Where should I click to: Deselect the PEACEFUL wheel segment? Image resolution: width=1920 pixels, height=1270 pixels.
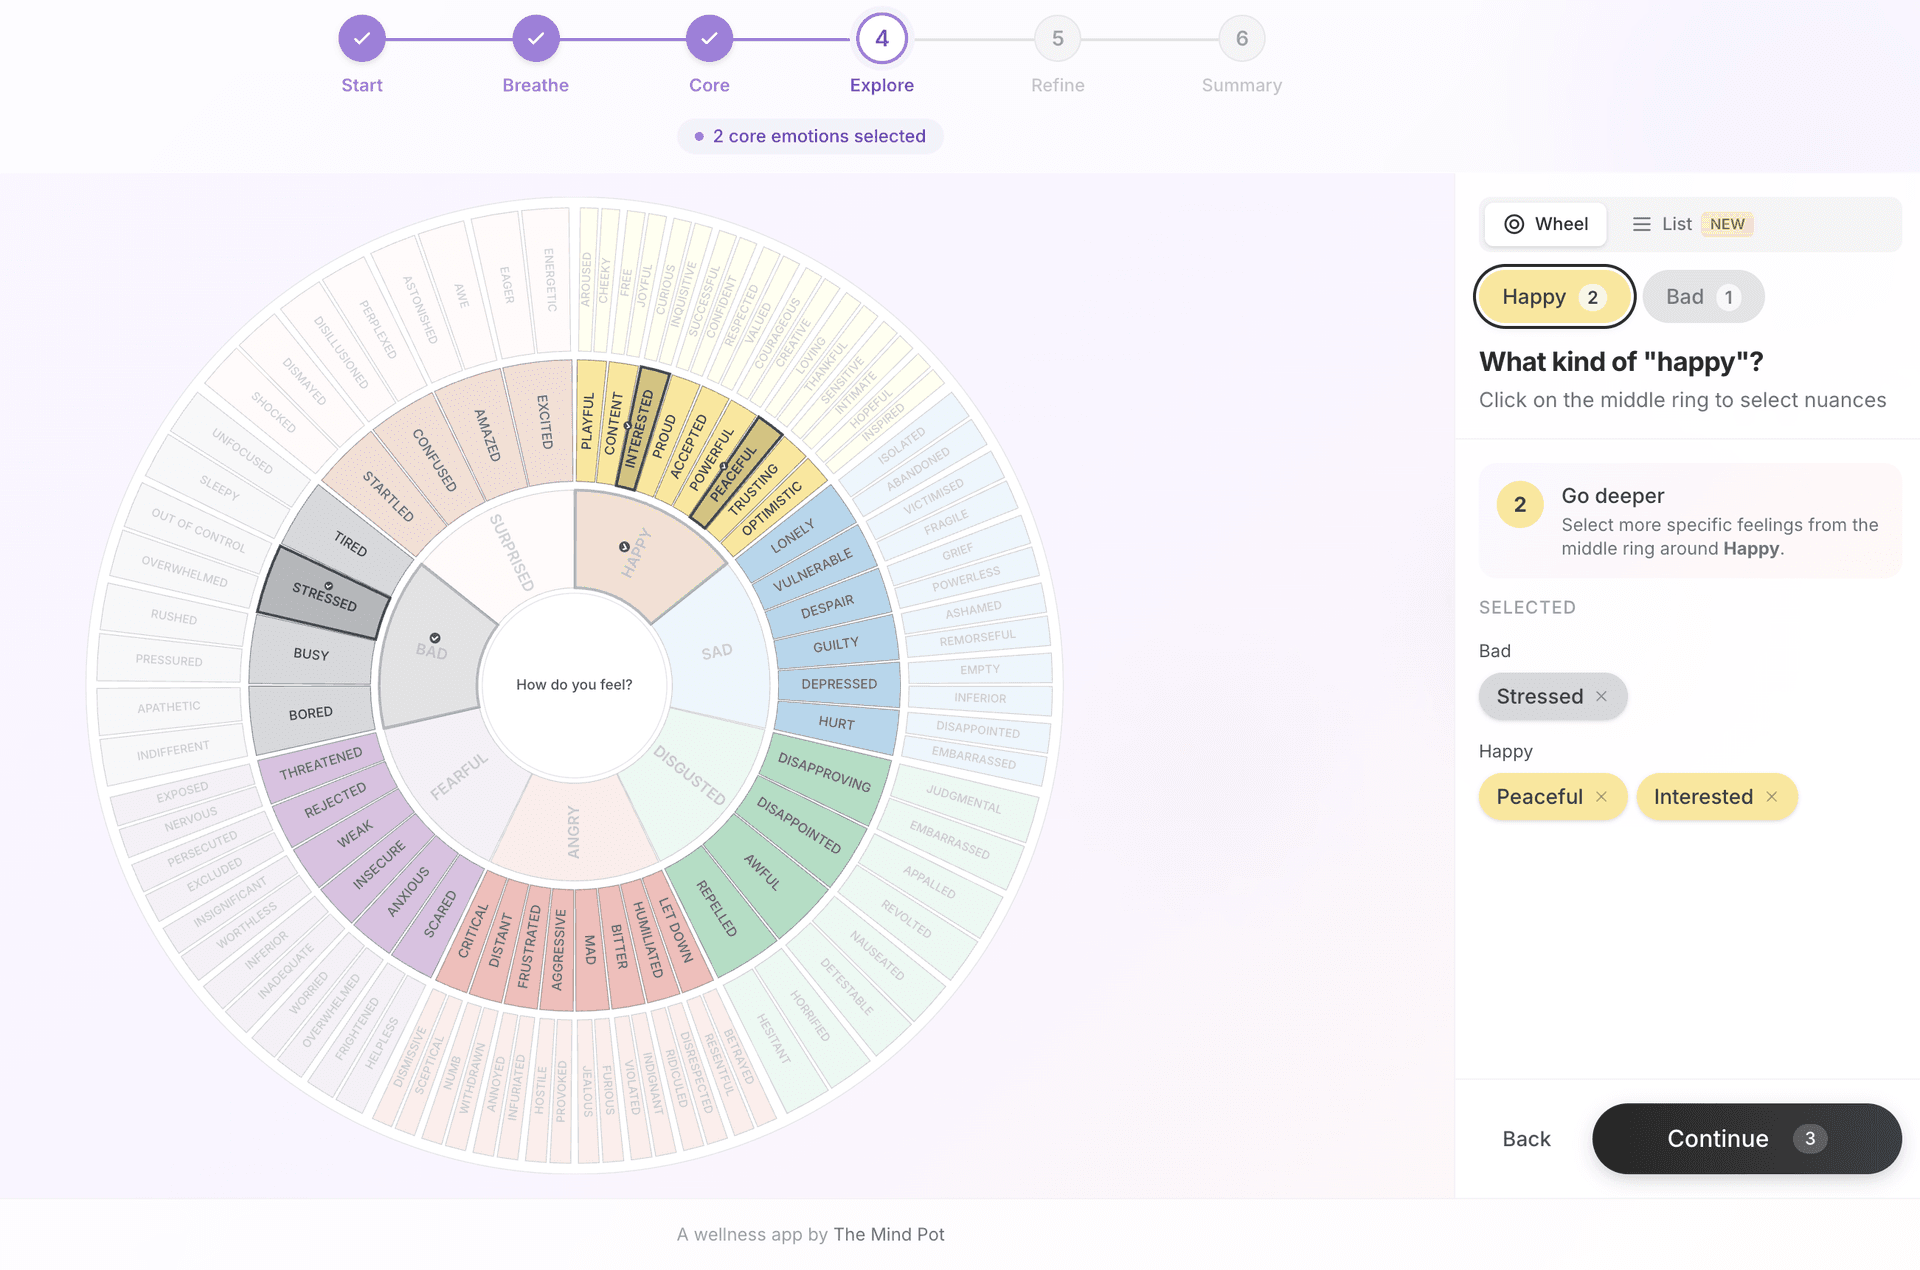733,473
